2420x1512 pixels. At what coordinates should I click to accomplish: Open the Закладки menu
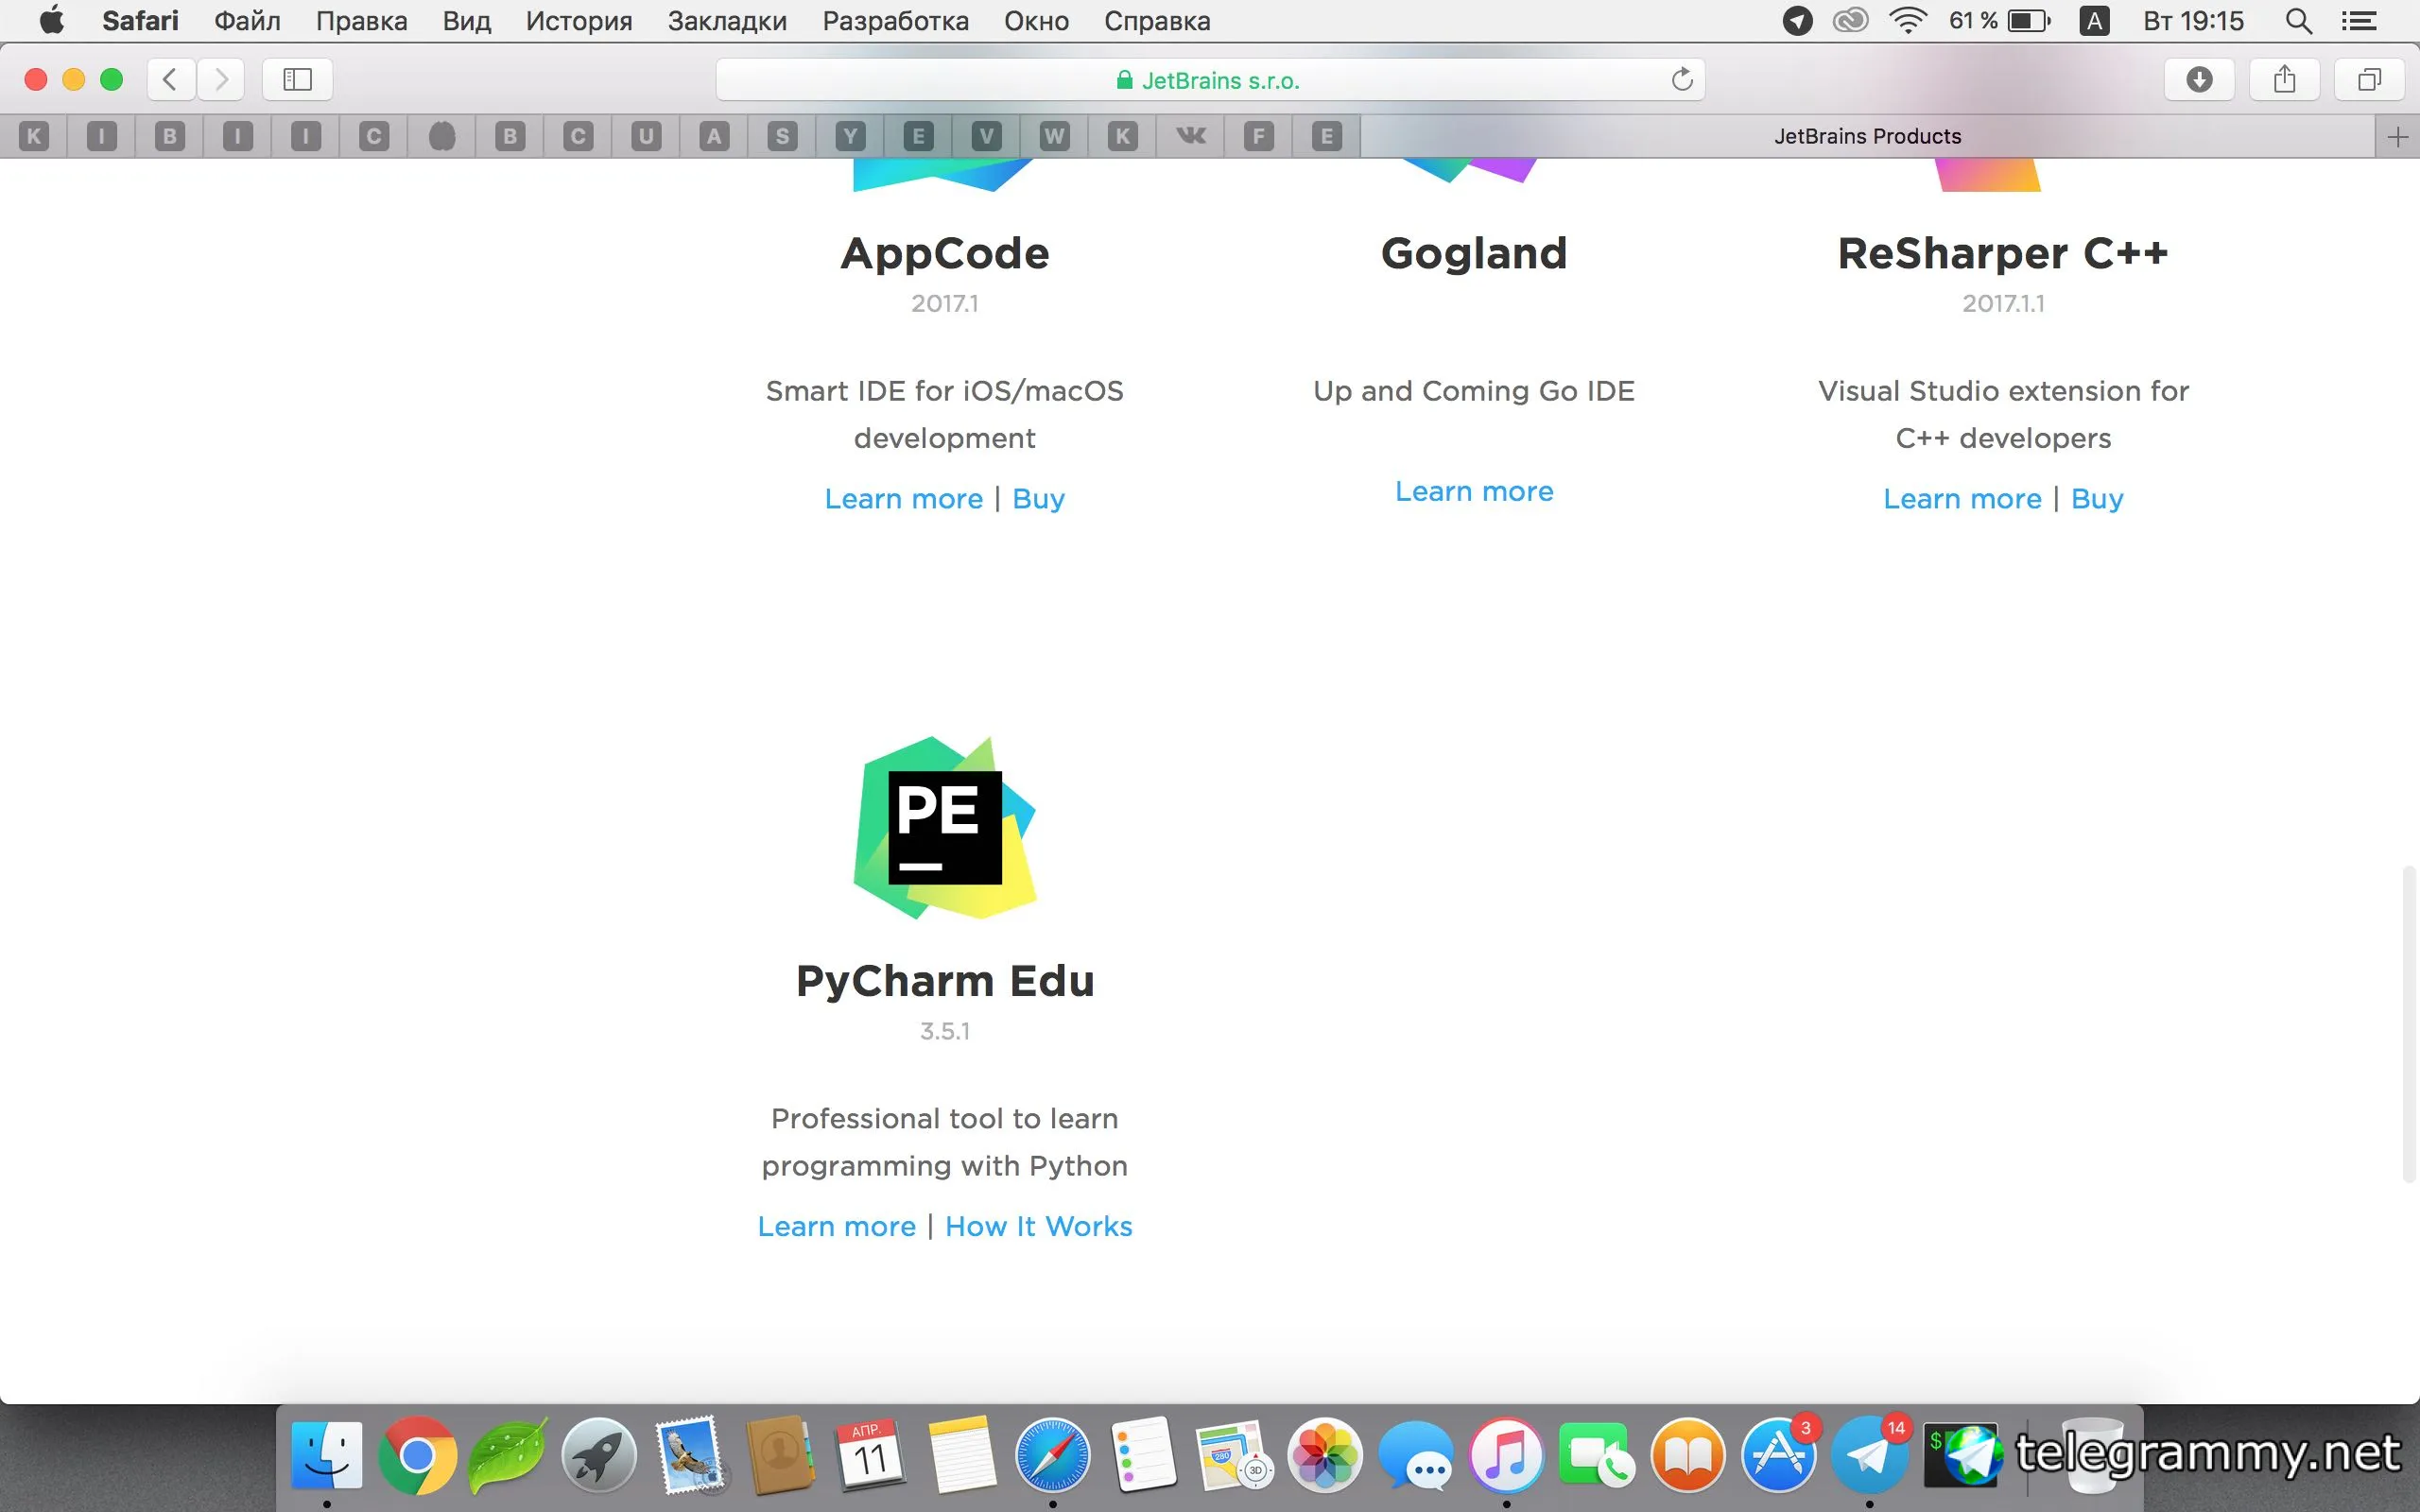click(727, 21)
